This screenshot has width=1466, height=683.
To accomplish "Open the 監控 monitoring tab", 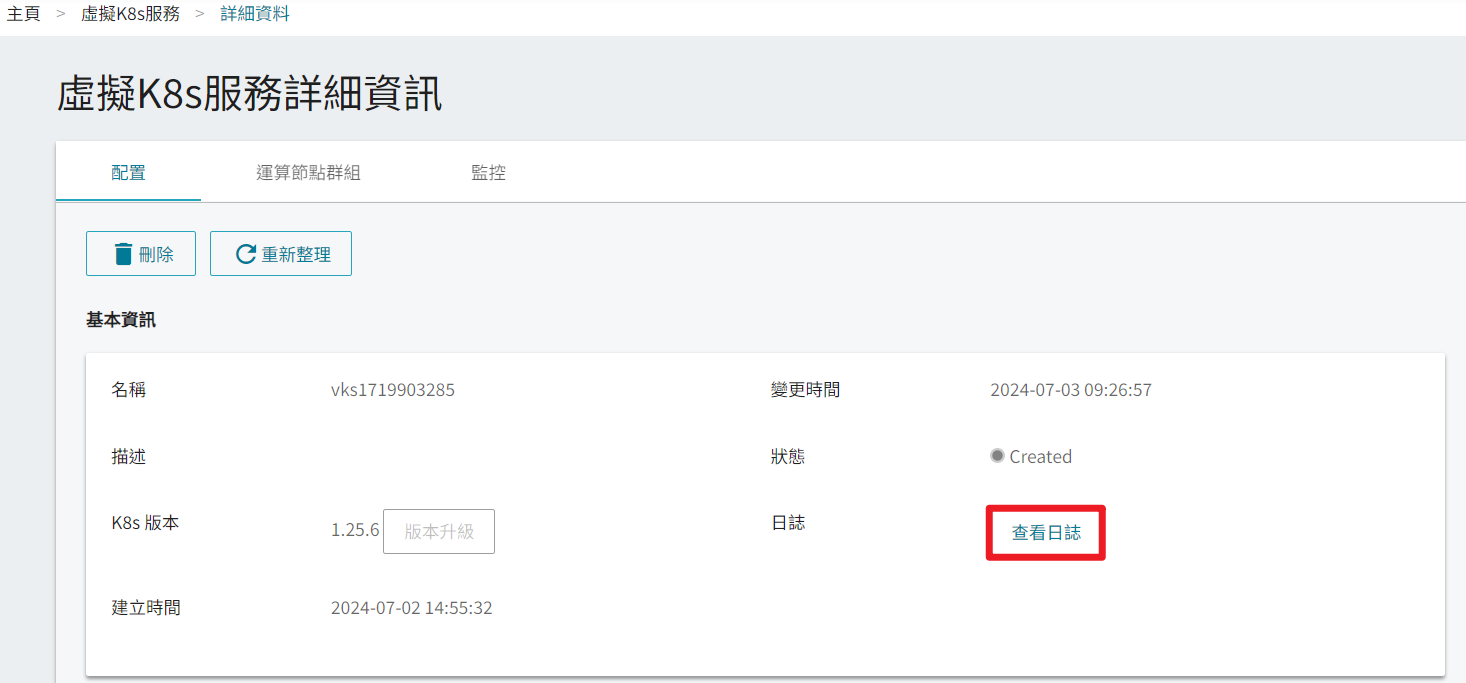I will 488,173.
